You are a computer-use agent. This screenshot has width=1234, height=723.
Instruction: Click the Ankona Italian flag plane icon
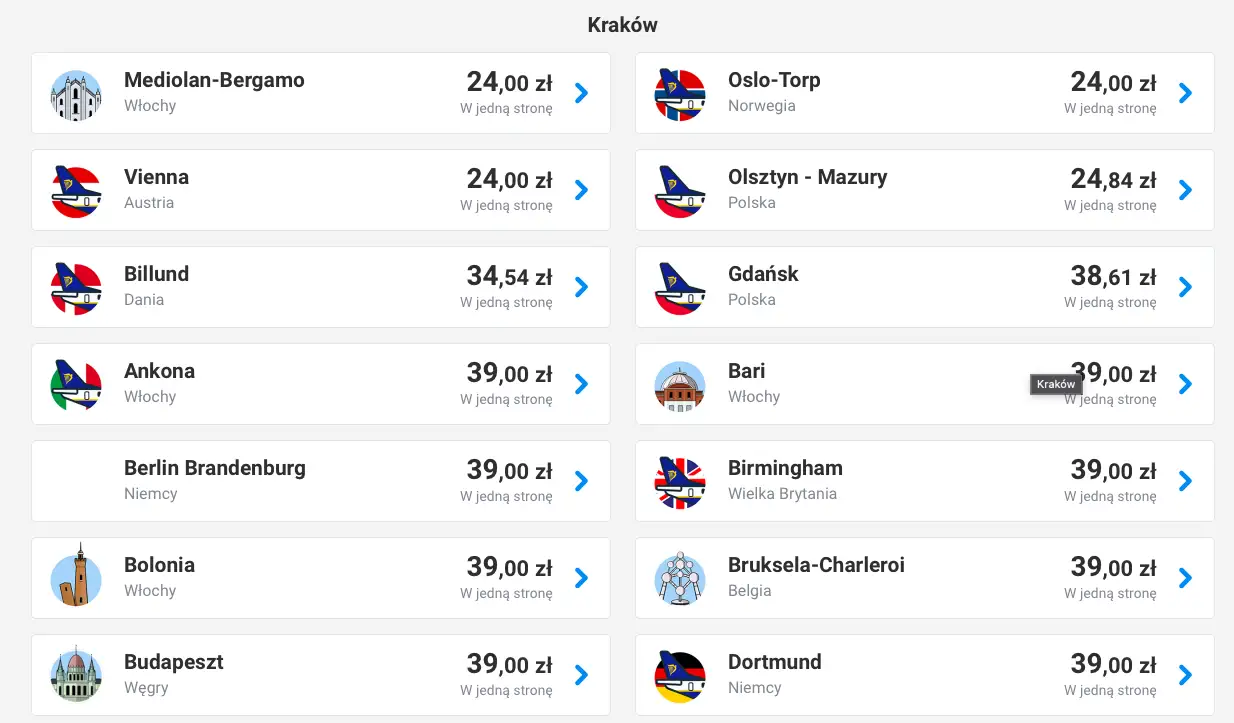point(76,386)
